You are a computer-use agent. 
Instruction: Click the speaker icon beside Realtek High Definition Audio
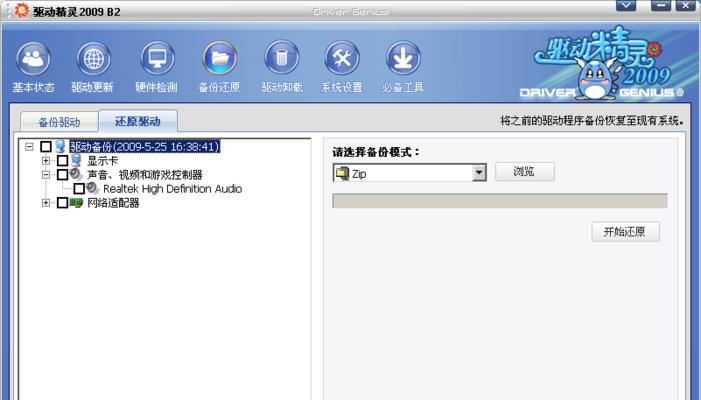pyautogui.click(x=93, y=188)
